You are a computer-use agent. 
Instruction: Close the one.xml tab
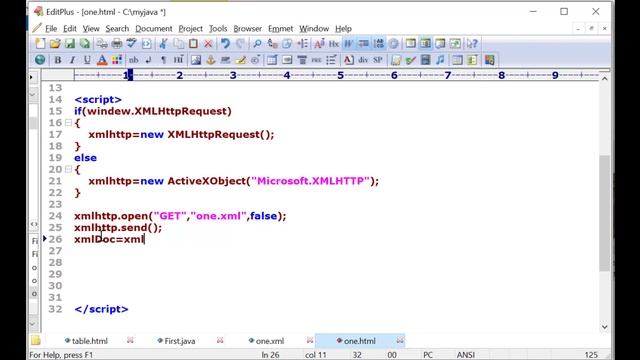coord(310,340)
